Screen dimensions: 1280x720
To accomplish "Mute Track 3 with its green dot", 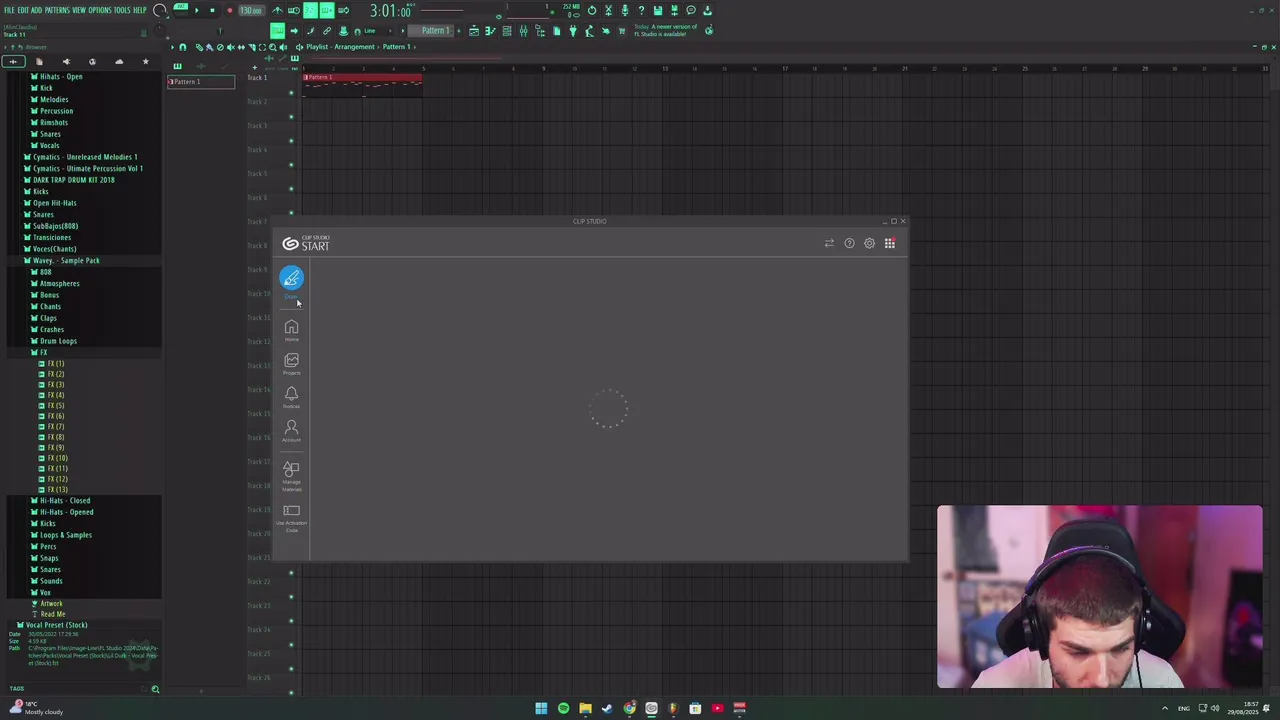I will point(291,141).
